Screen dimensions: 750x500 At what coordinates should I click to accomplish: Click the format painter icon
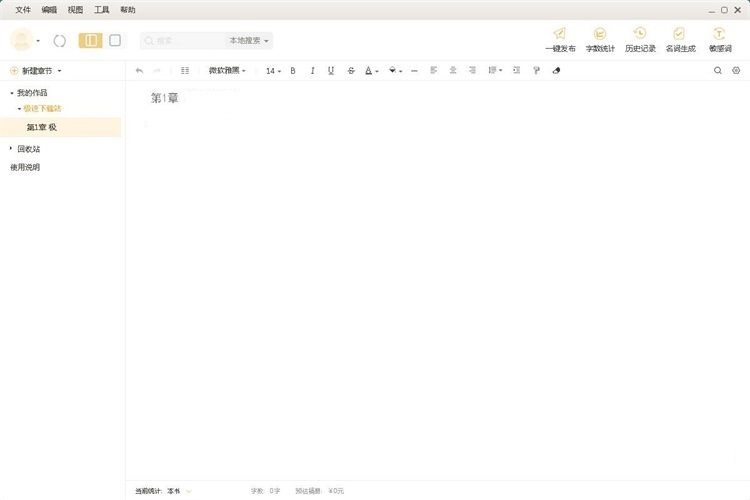(x=536, y=70)
